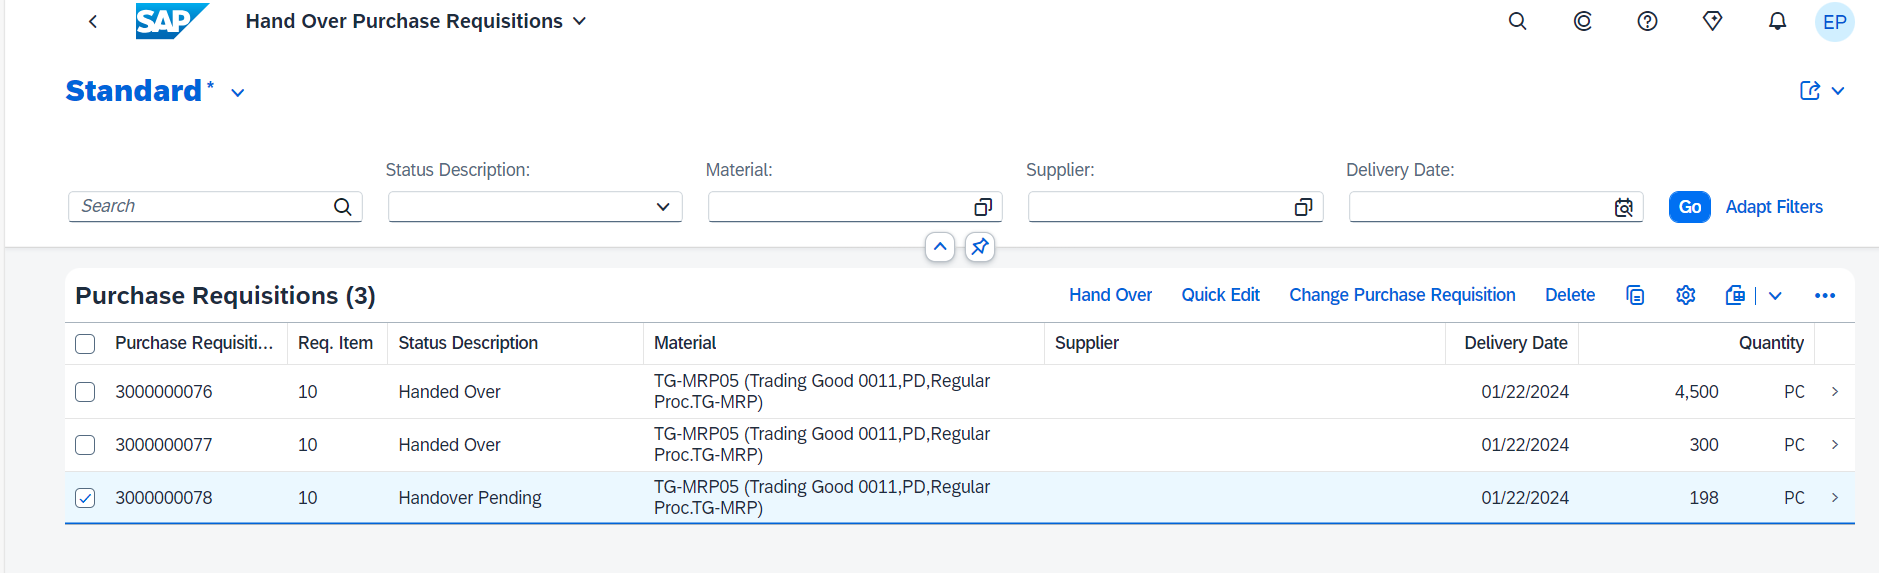Check the box for requisition 3000000077
The image size is (1879, 573).
click(85, 445)
